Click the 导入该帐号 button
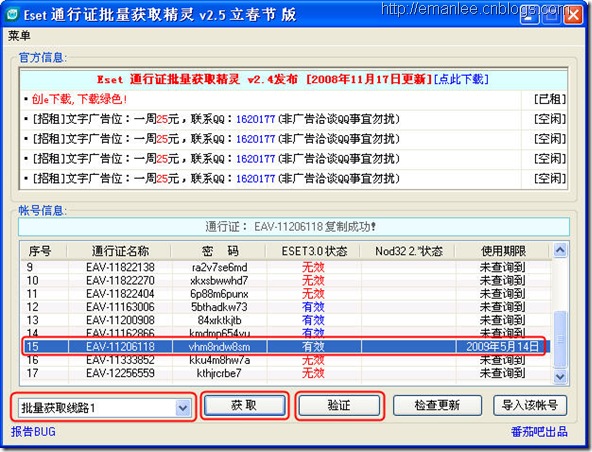This screenshot has width=592, height=452. (530, 406)
